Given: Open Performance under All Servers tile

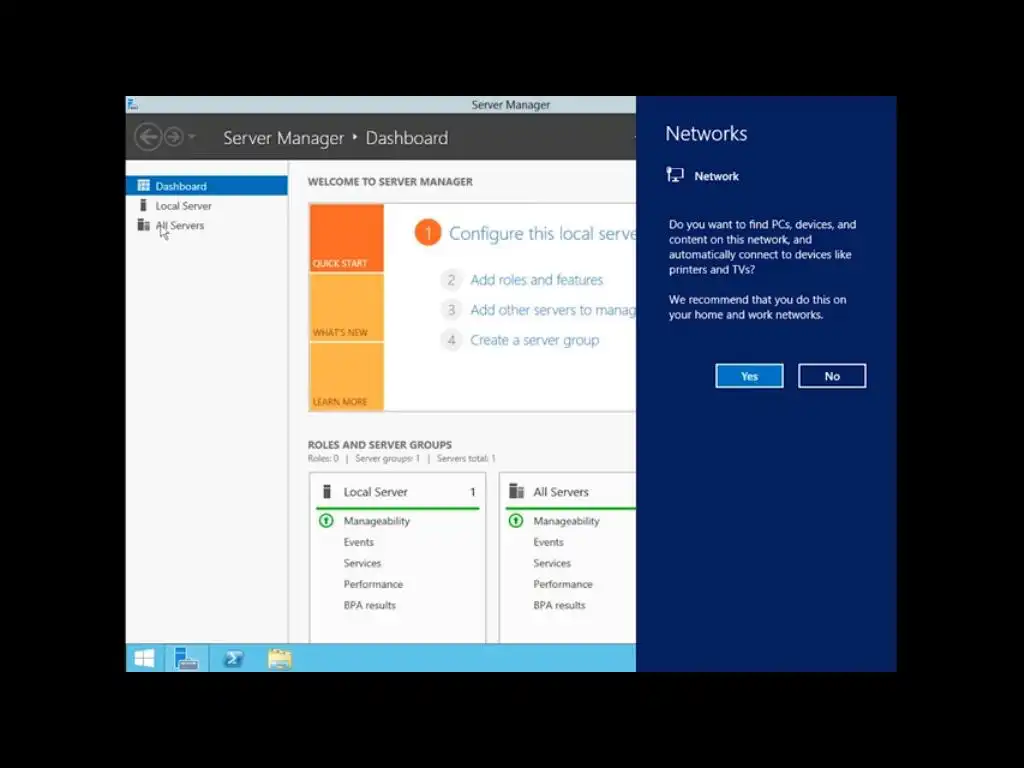Looking at the screenshot, I should tap(562, 584).
